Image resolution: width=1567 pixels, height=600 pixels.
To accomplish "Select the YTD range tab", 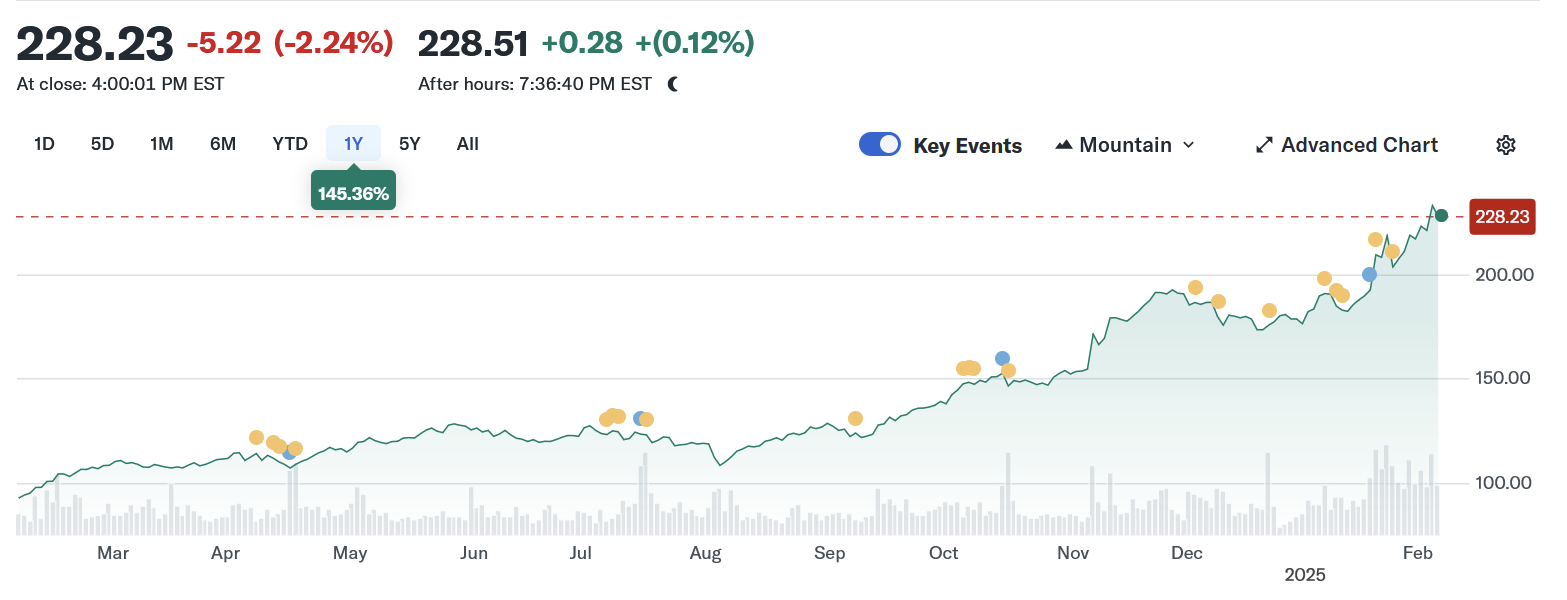I will pyautogui.click(x=290, y=144).
